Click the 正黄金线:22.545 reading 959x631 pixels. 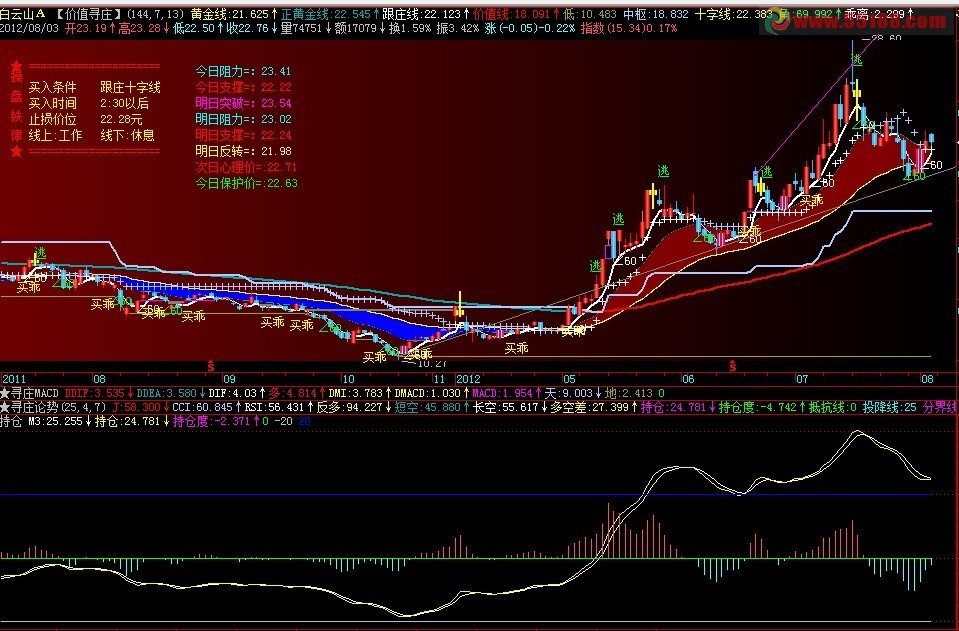[325, 13]
